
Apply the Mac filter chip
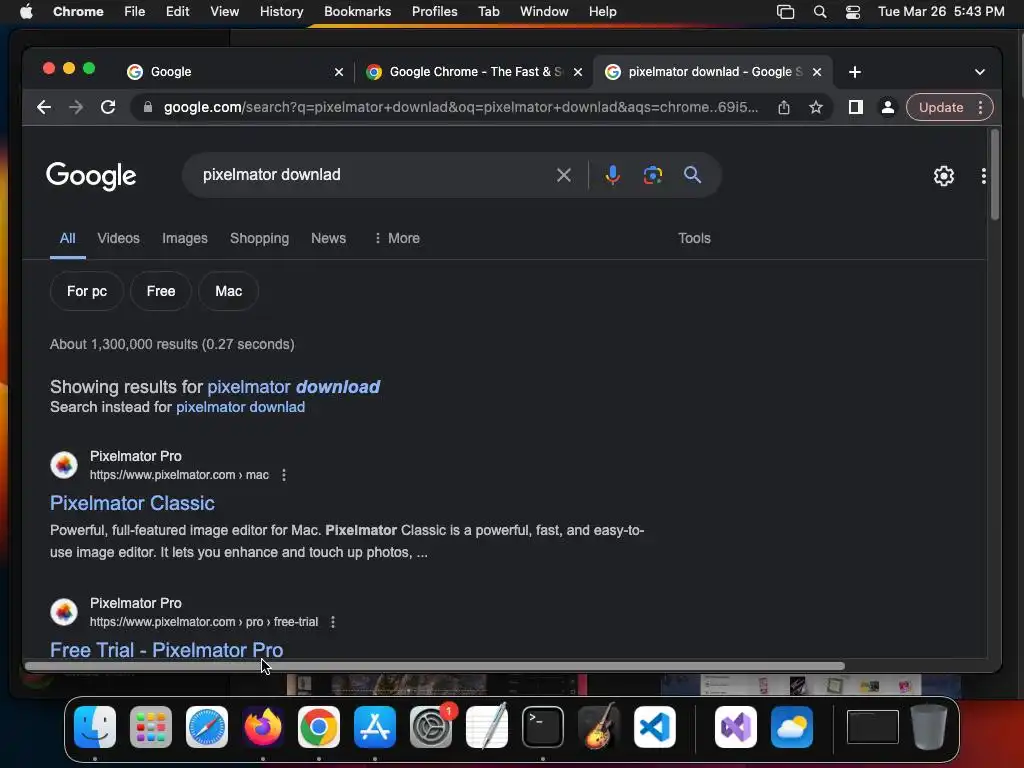click(x=229, y=291)
